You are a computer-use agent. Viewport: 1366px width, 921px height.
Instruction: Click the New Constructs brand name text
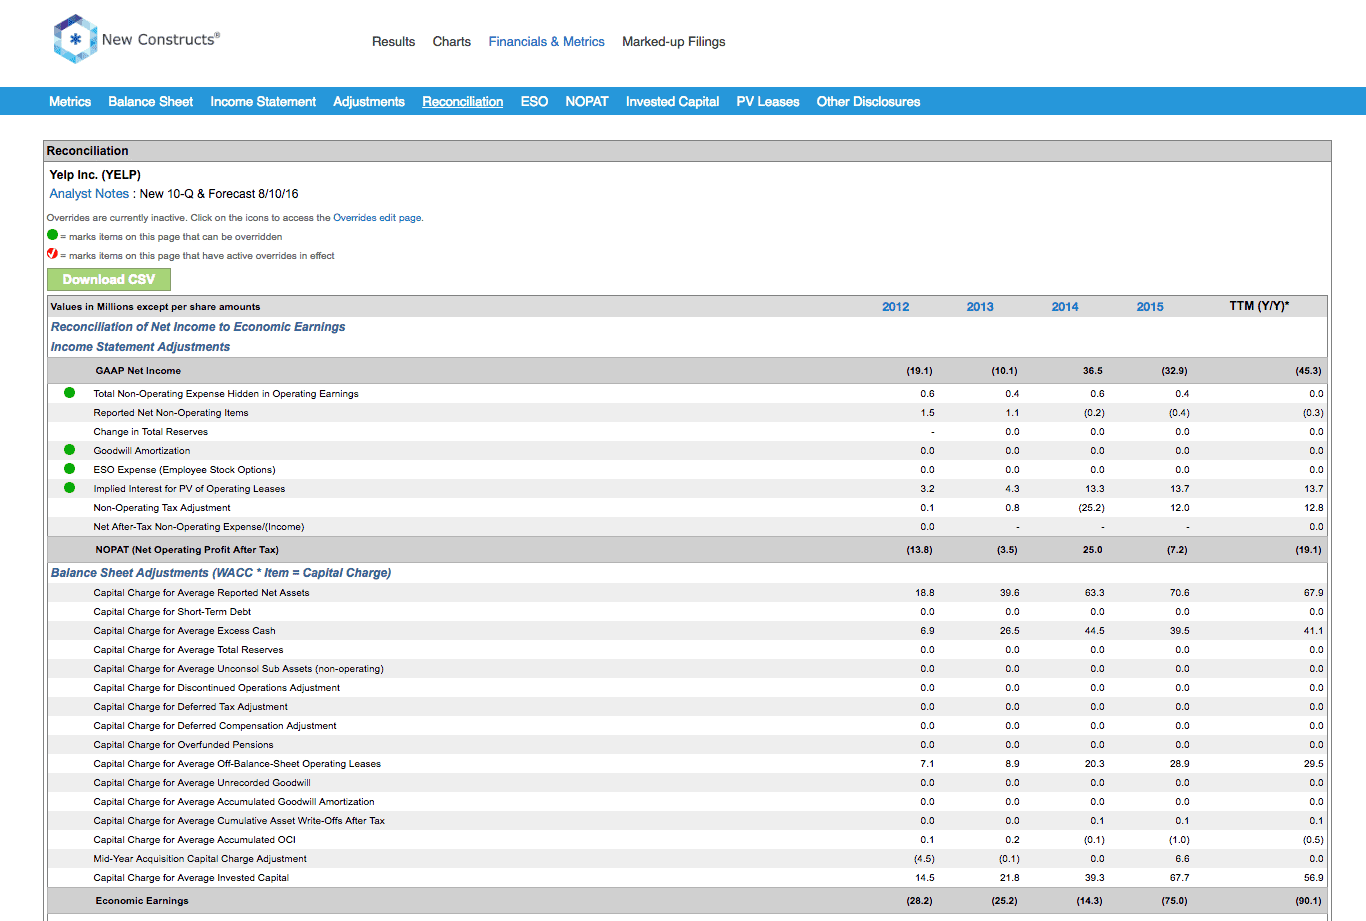[x=160, y=40]
